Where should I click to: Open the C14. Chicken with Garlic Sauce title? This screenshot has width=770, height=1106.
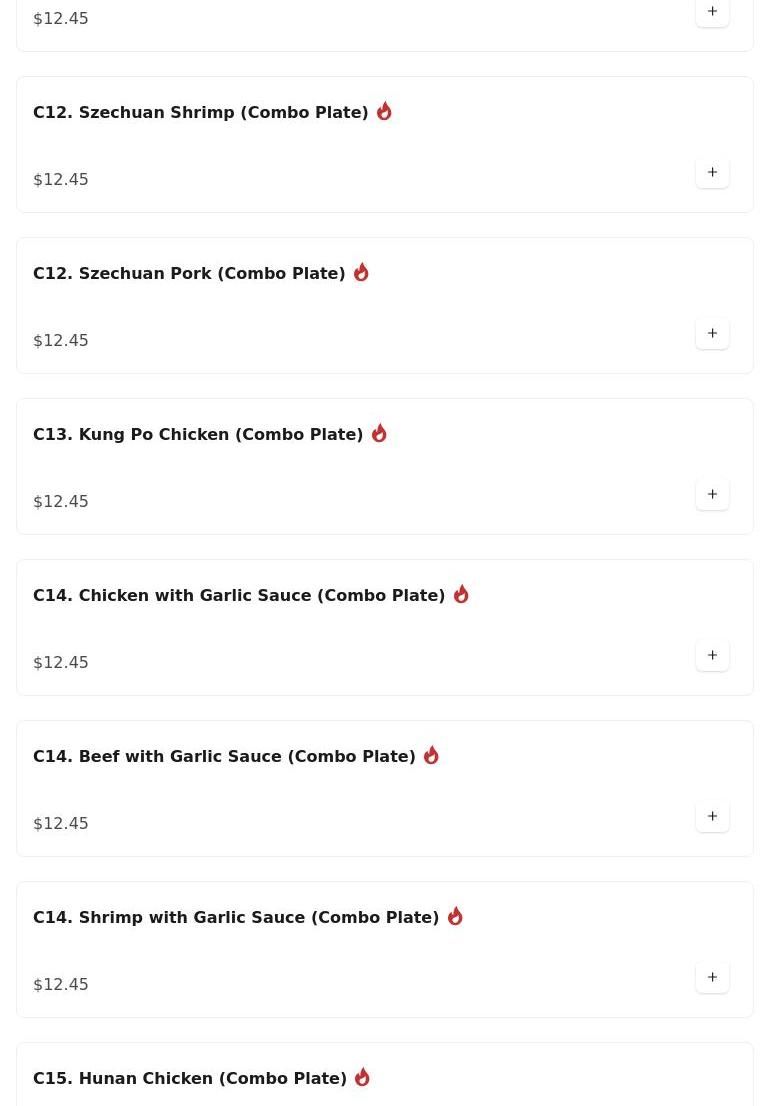(x=239, y=596)
